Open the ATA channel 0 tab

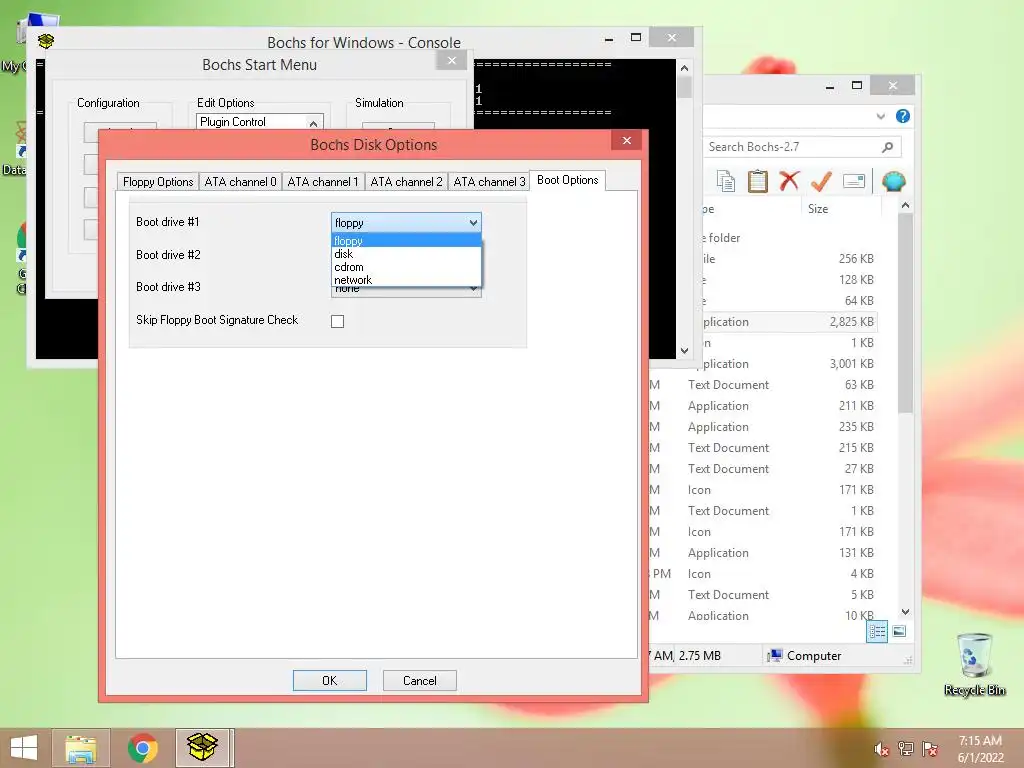[x=240, y=182]
